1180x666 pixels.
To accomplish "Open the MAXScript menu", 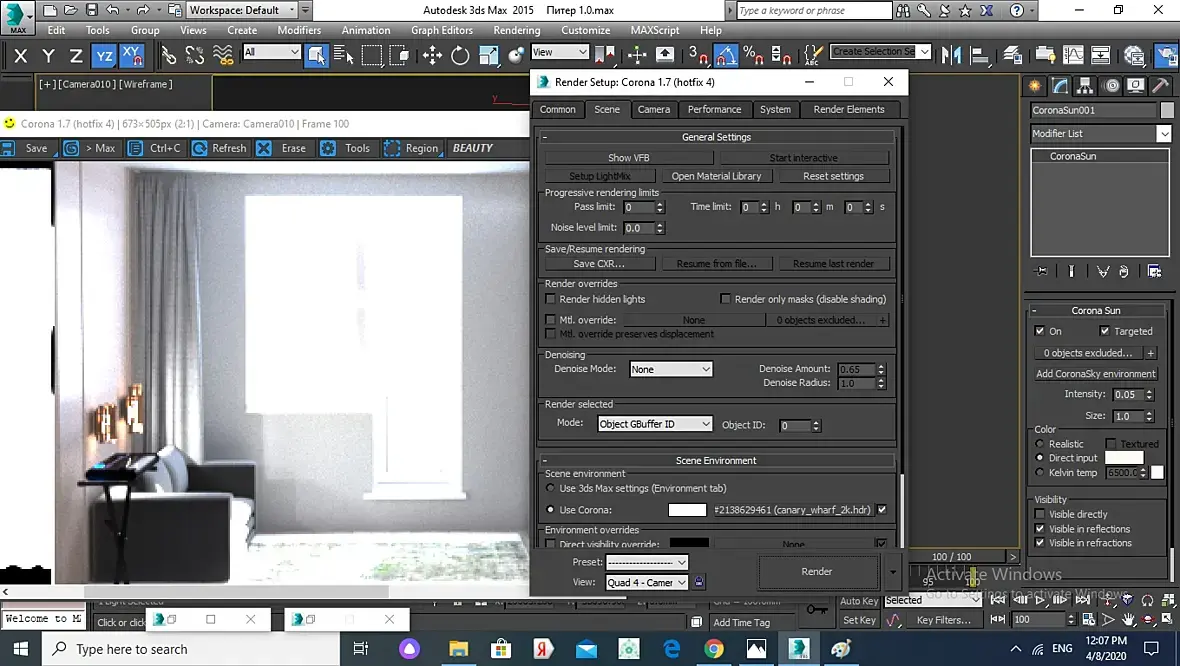I will (x=655, y=30).
